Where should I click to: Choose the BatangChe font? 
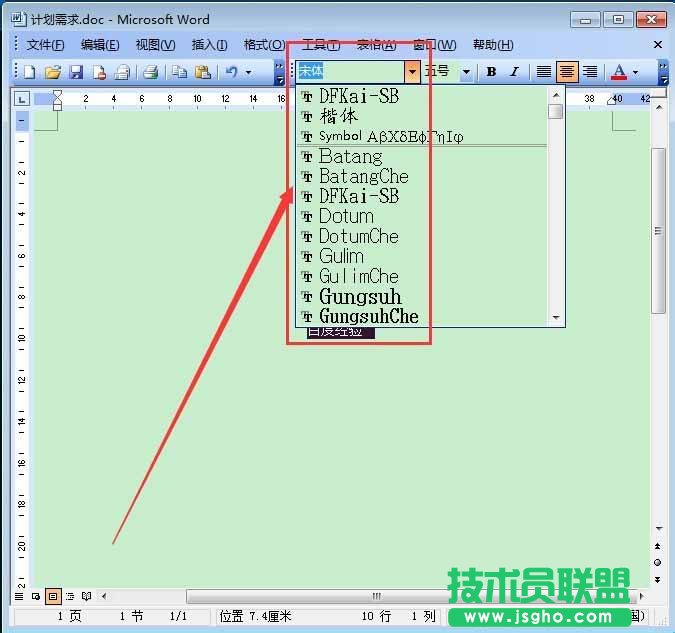click(422, 177)
